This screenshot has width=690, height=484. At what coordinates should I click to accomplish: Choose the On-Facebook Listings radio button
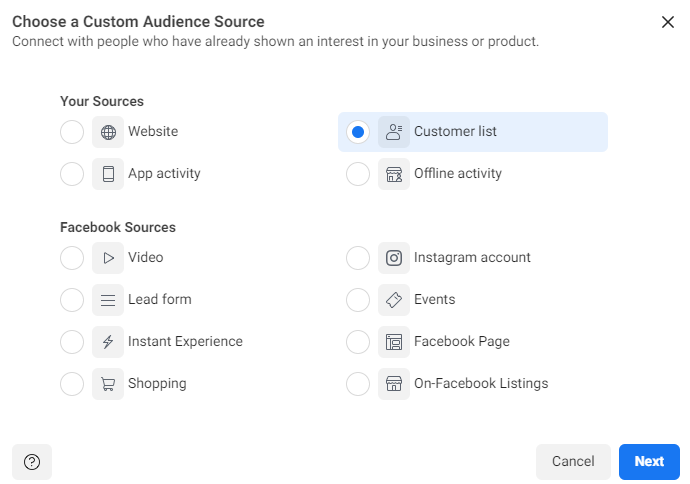[358, 384]
